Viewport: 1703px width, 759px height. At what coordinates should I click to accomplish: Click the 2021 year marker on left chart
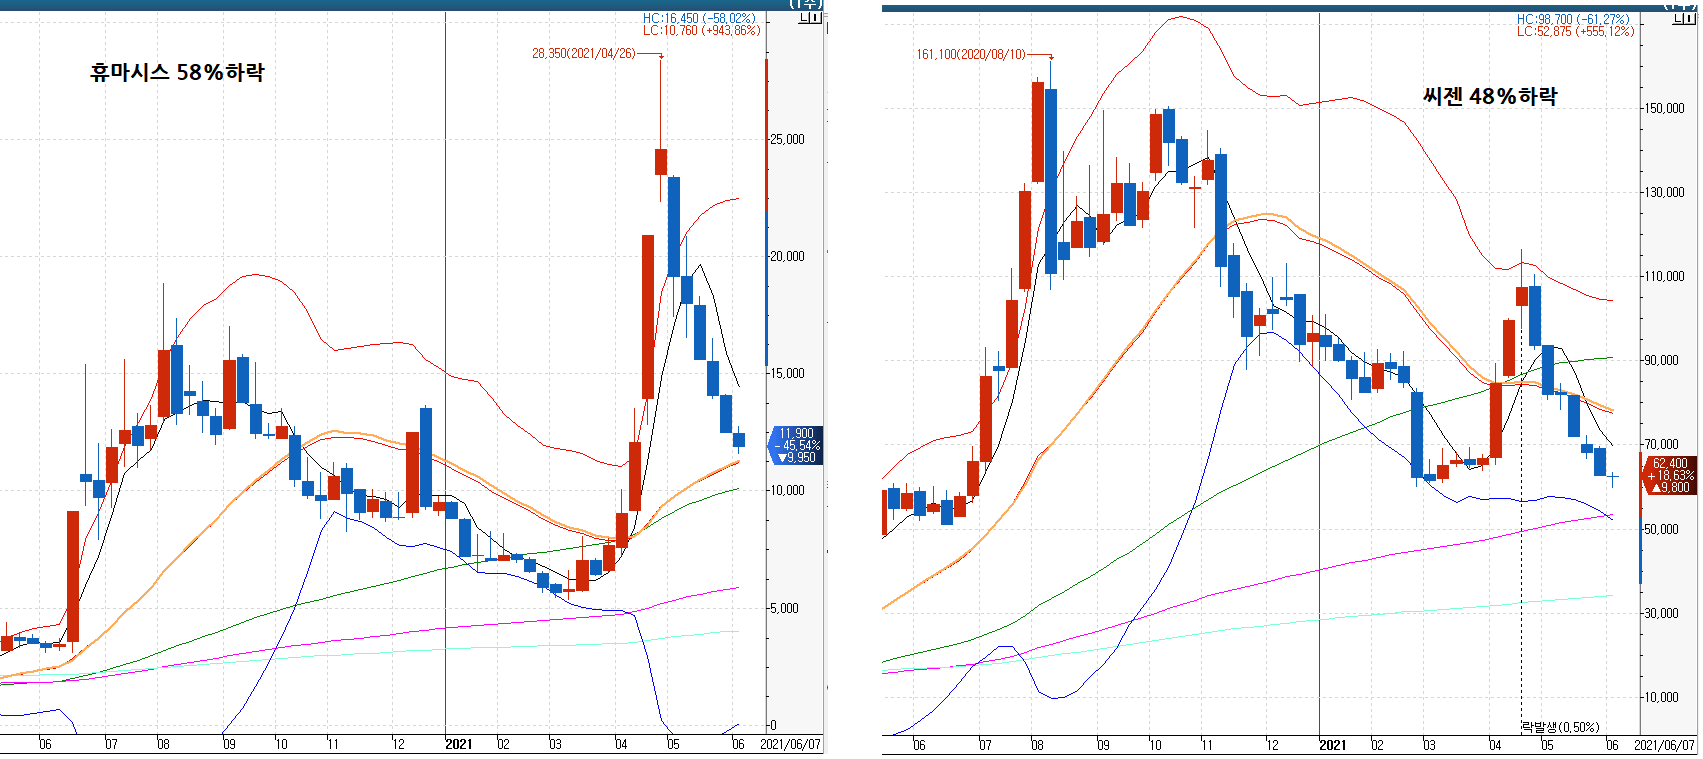point(458,744)
